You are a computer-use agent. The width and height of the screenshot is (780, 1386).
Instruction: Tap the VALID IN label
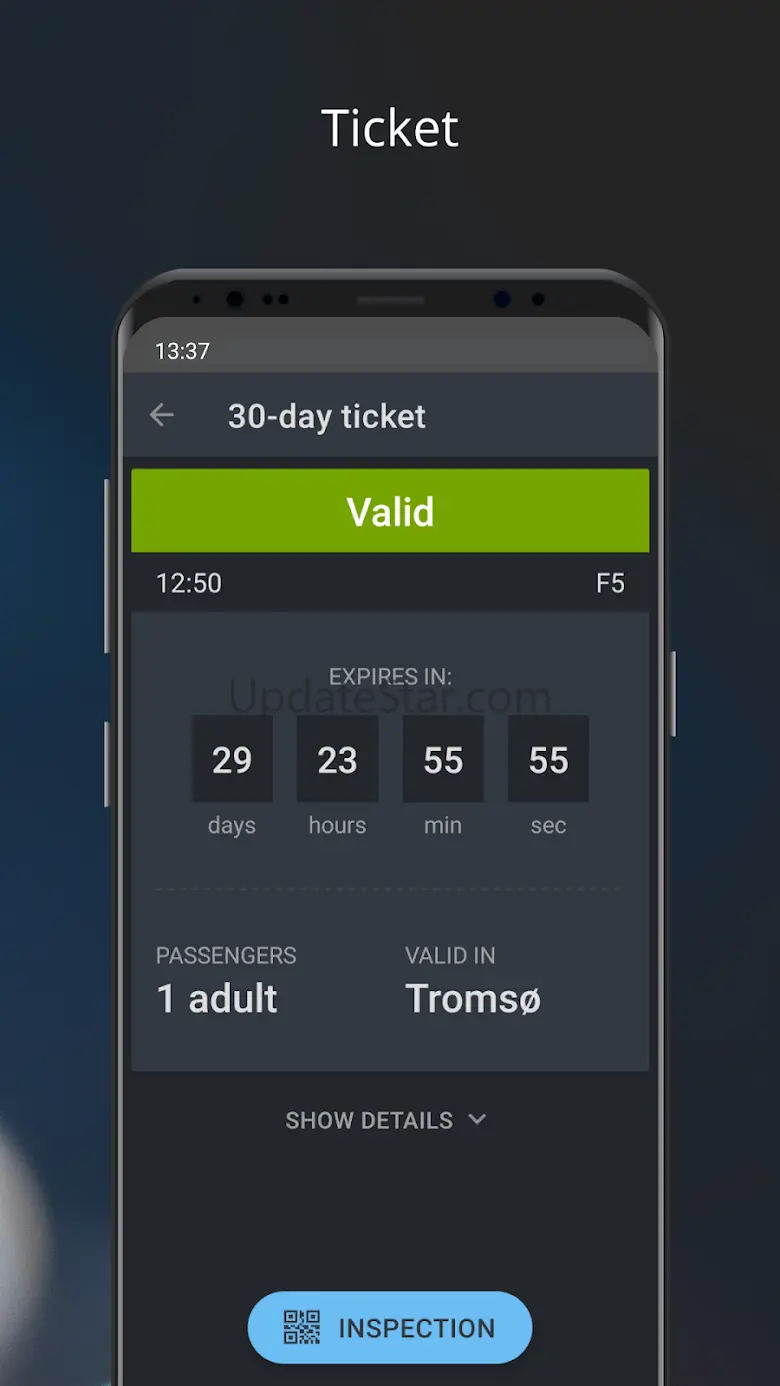click(450, 955)
